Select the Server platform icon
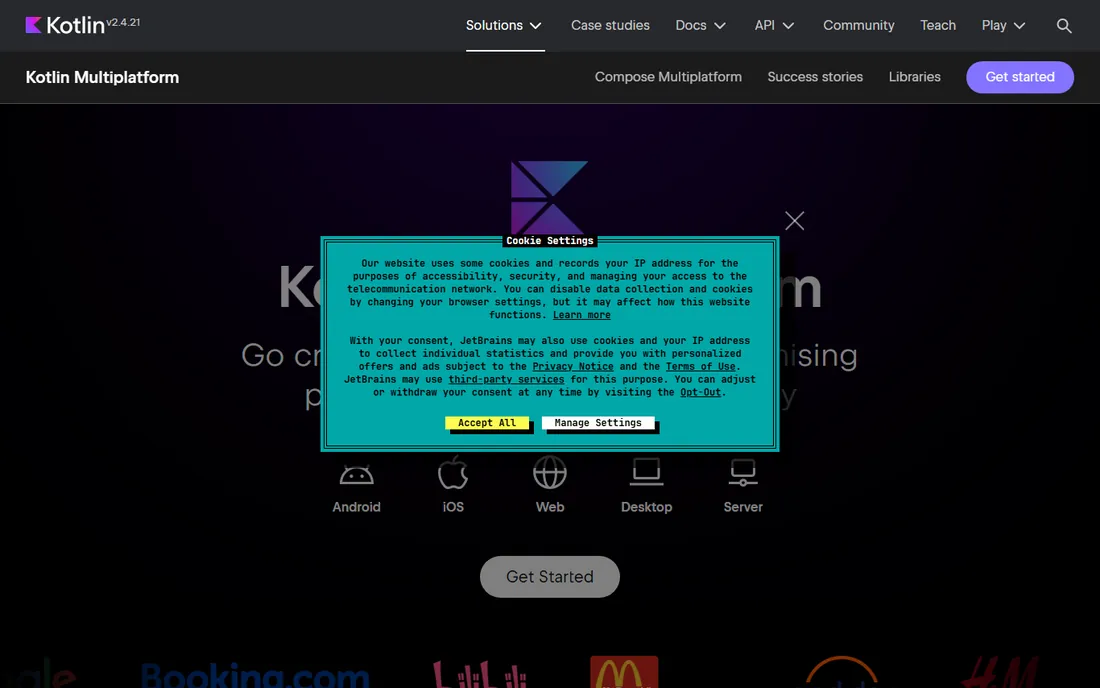The width and height of the screenshot is (1100, 688). [743, 473]
